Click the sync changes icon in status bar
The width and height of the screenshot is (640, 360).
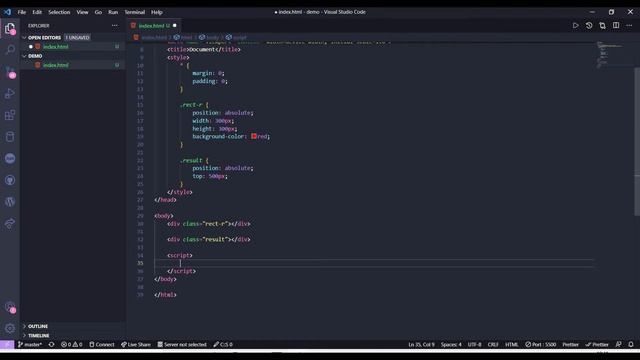51,344
